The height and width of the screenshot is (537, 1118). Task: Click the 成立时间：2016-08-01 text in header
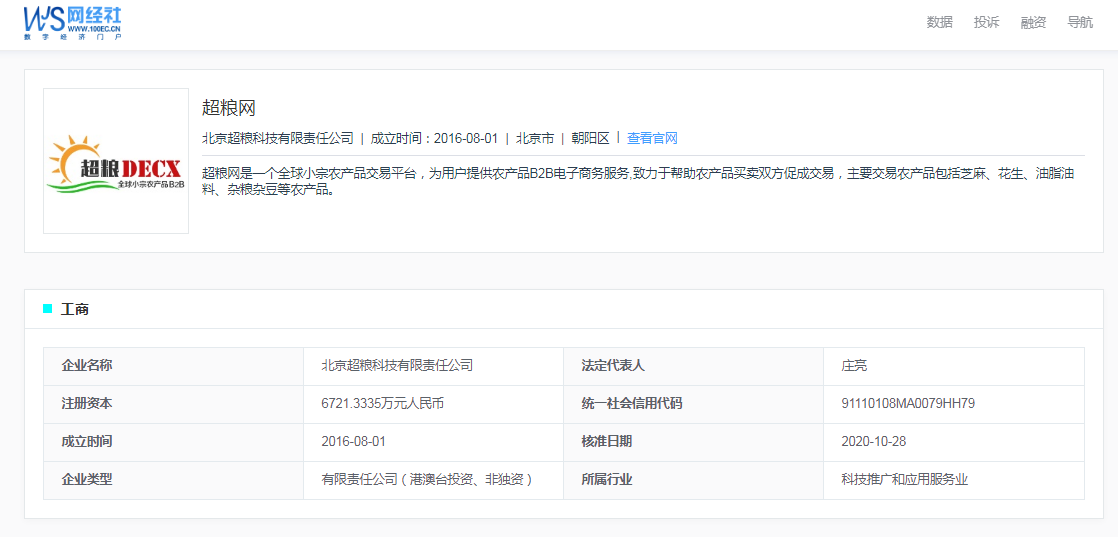pos(434,138)
